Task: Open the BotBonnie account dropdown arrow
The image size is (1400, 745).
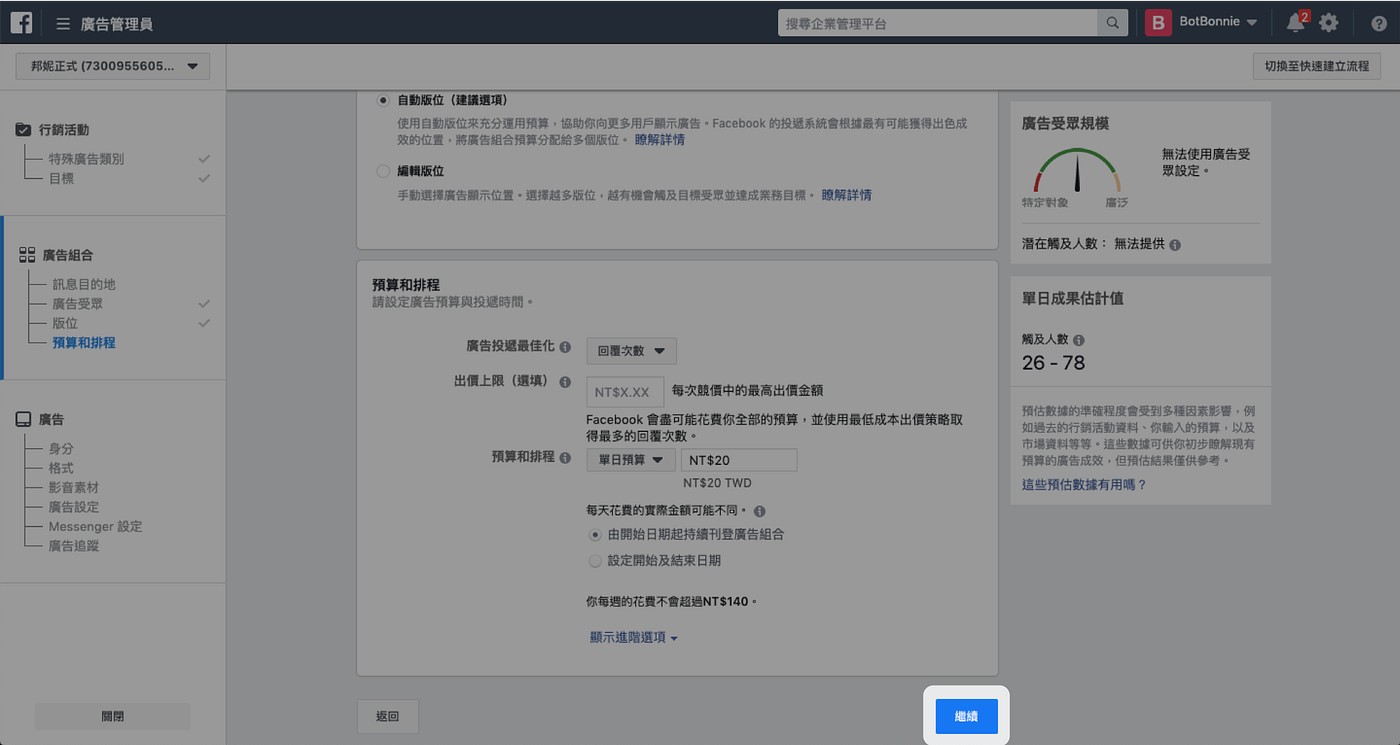Action: click(1251, 23)
